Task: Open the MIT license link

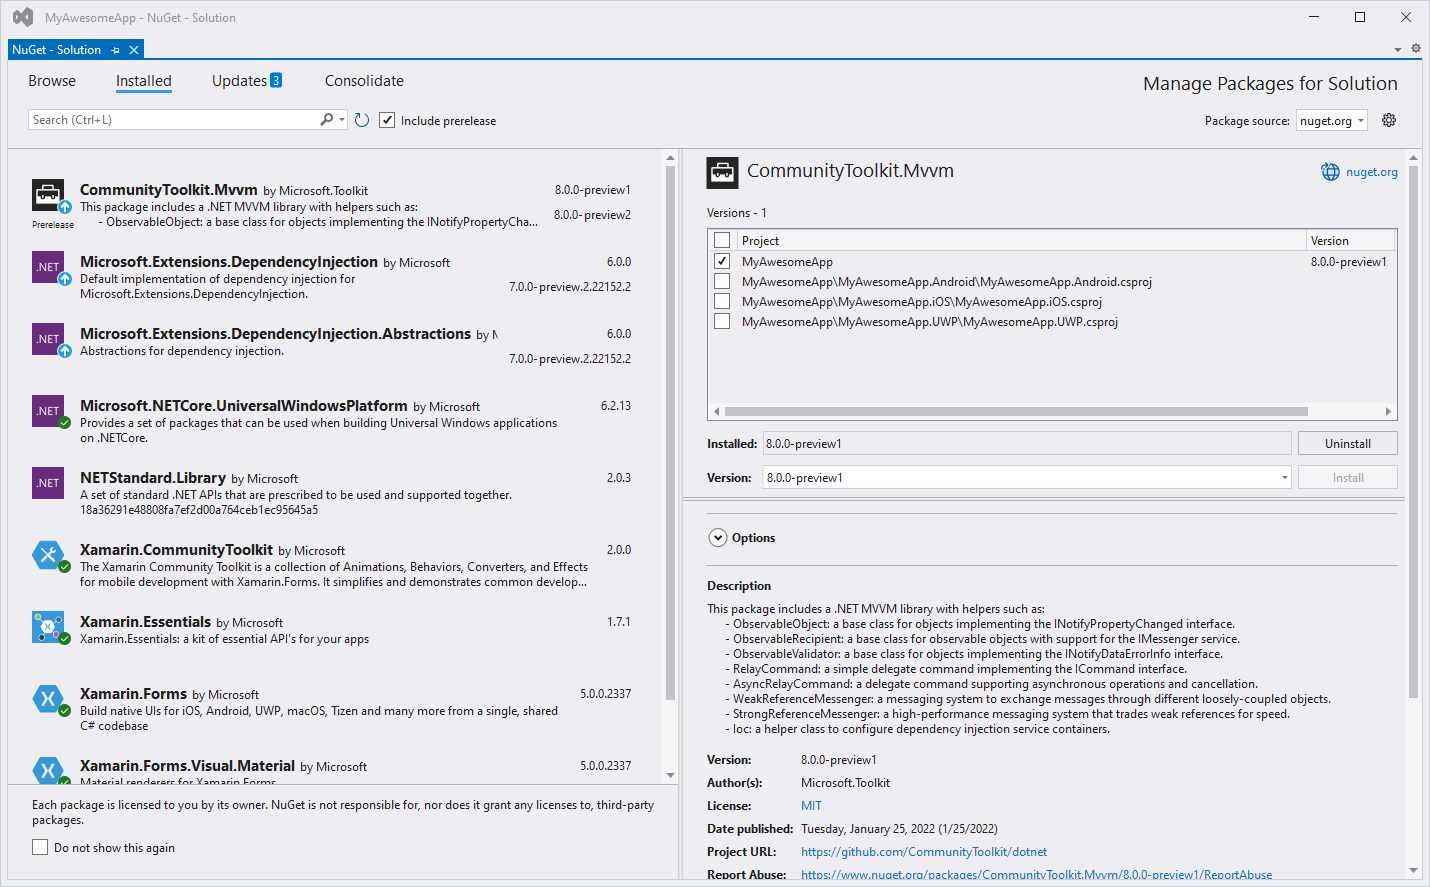Action: [x=811, y=806]
